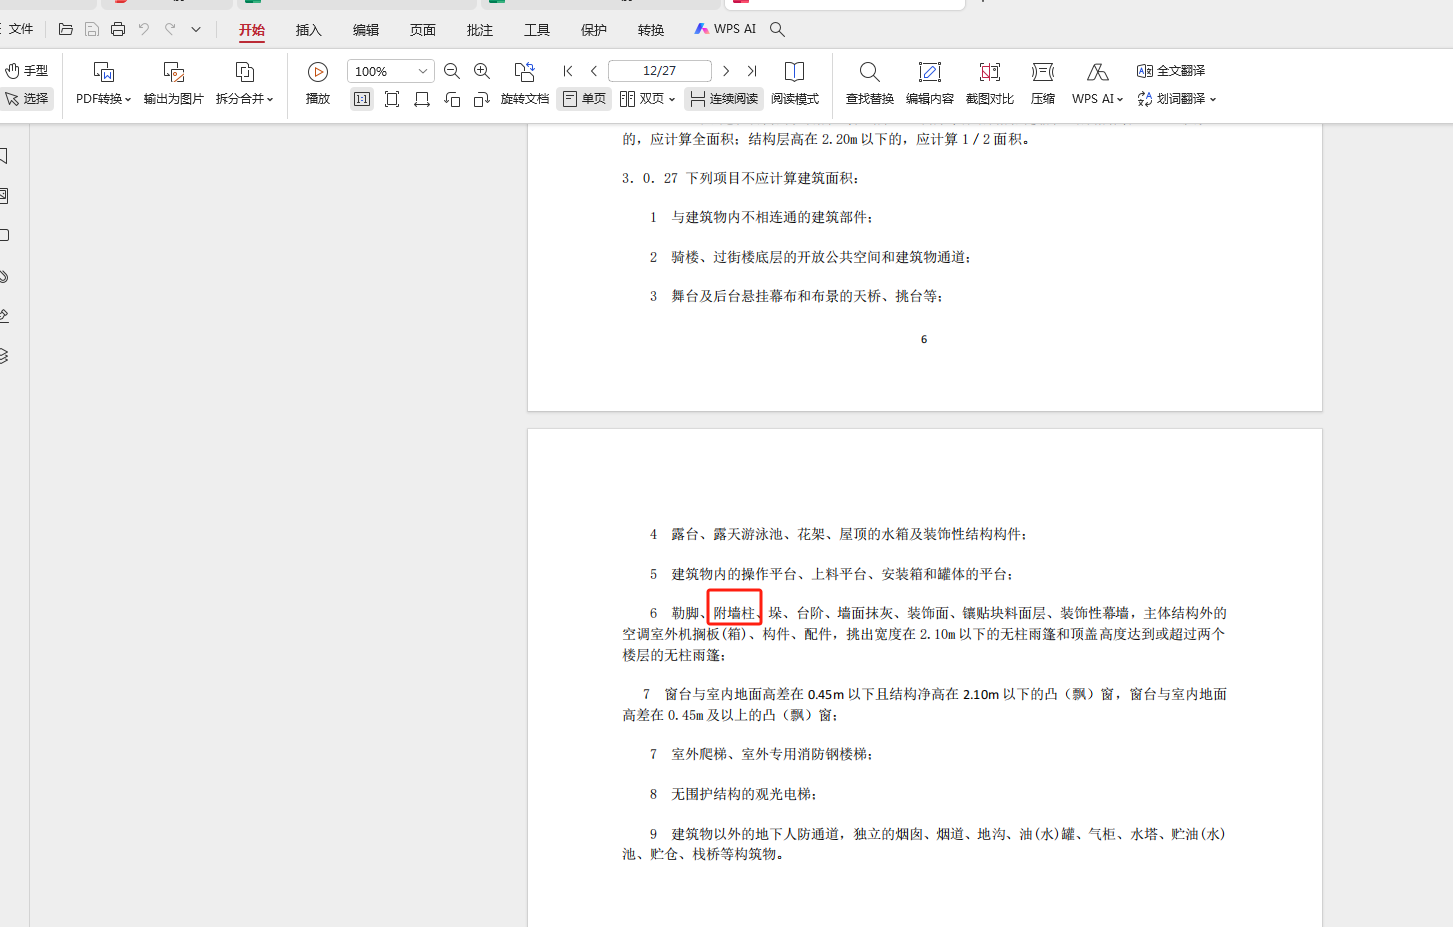
Task: Go to the previous page
Action: (594, 71)
